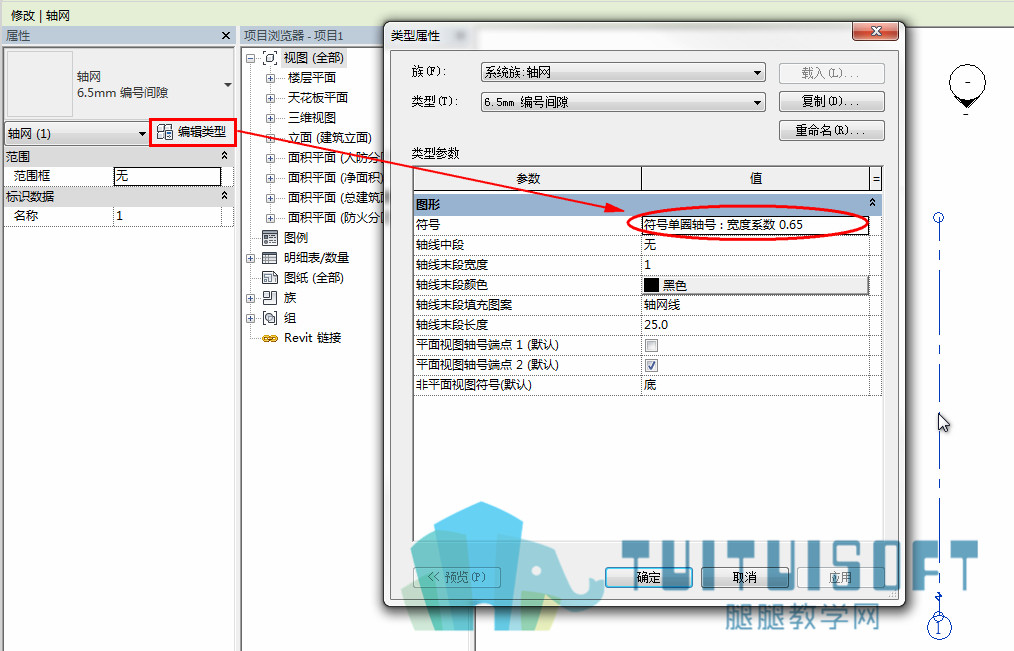Expand the 面积平面 (防火分 tree node
1014x651 pixels.
[270, 218]
